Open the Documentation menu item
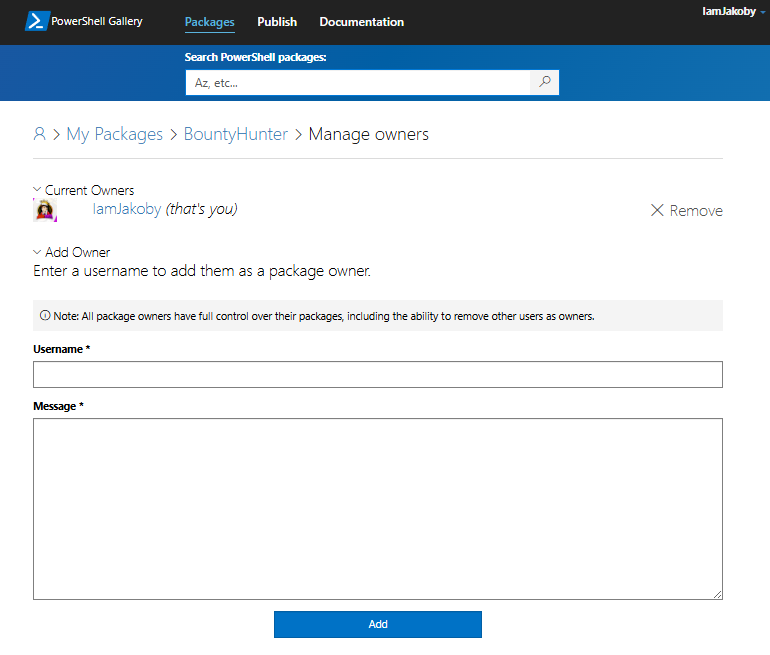Image resolution: width=770 pixels, height=655 pixels. [361, 22]
